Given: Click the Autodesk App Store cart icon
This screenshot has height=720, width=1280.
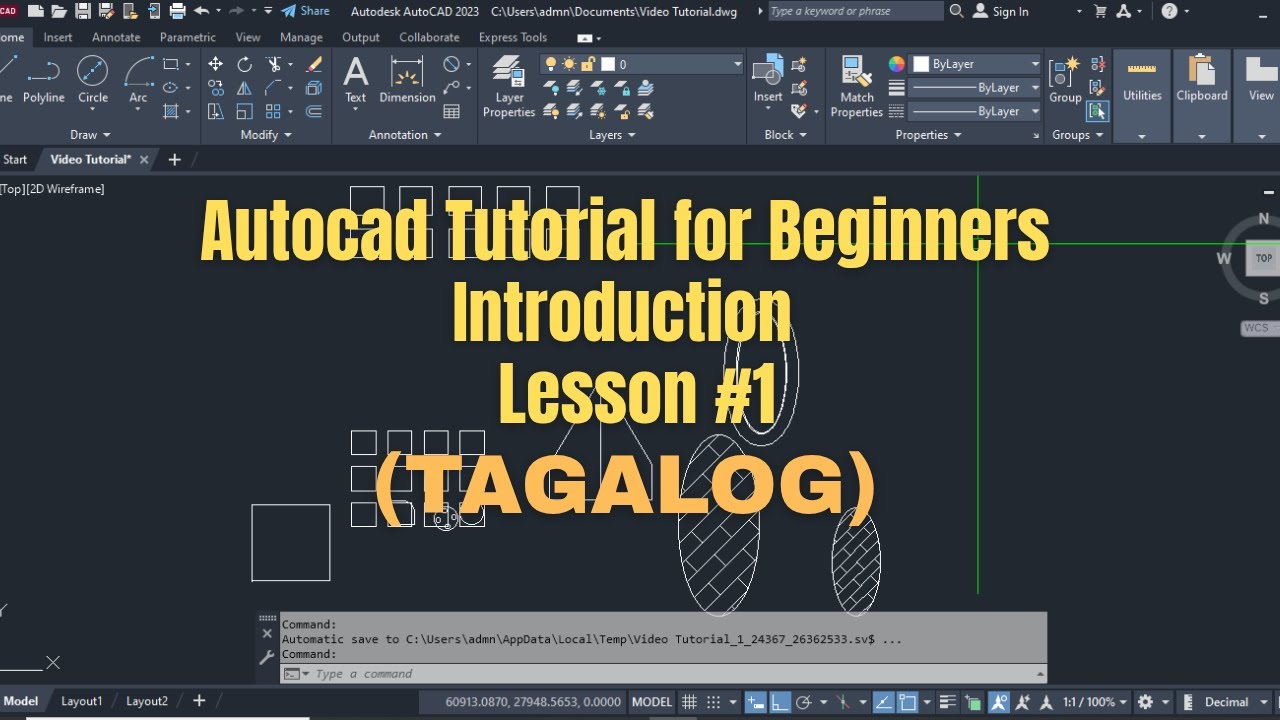Looking at the screenshot, I should [x=1101, y=11].
